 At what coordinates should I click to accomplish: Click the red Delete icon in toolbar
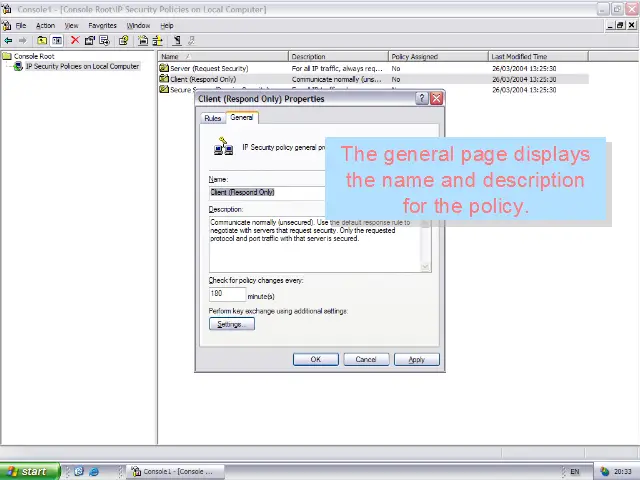coord(75,41)
